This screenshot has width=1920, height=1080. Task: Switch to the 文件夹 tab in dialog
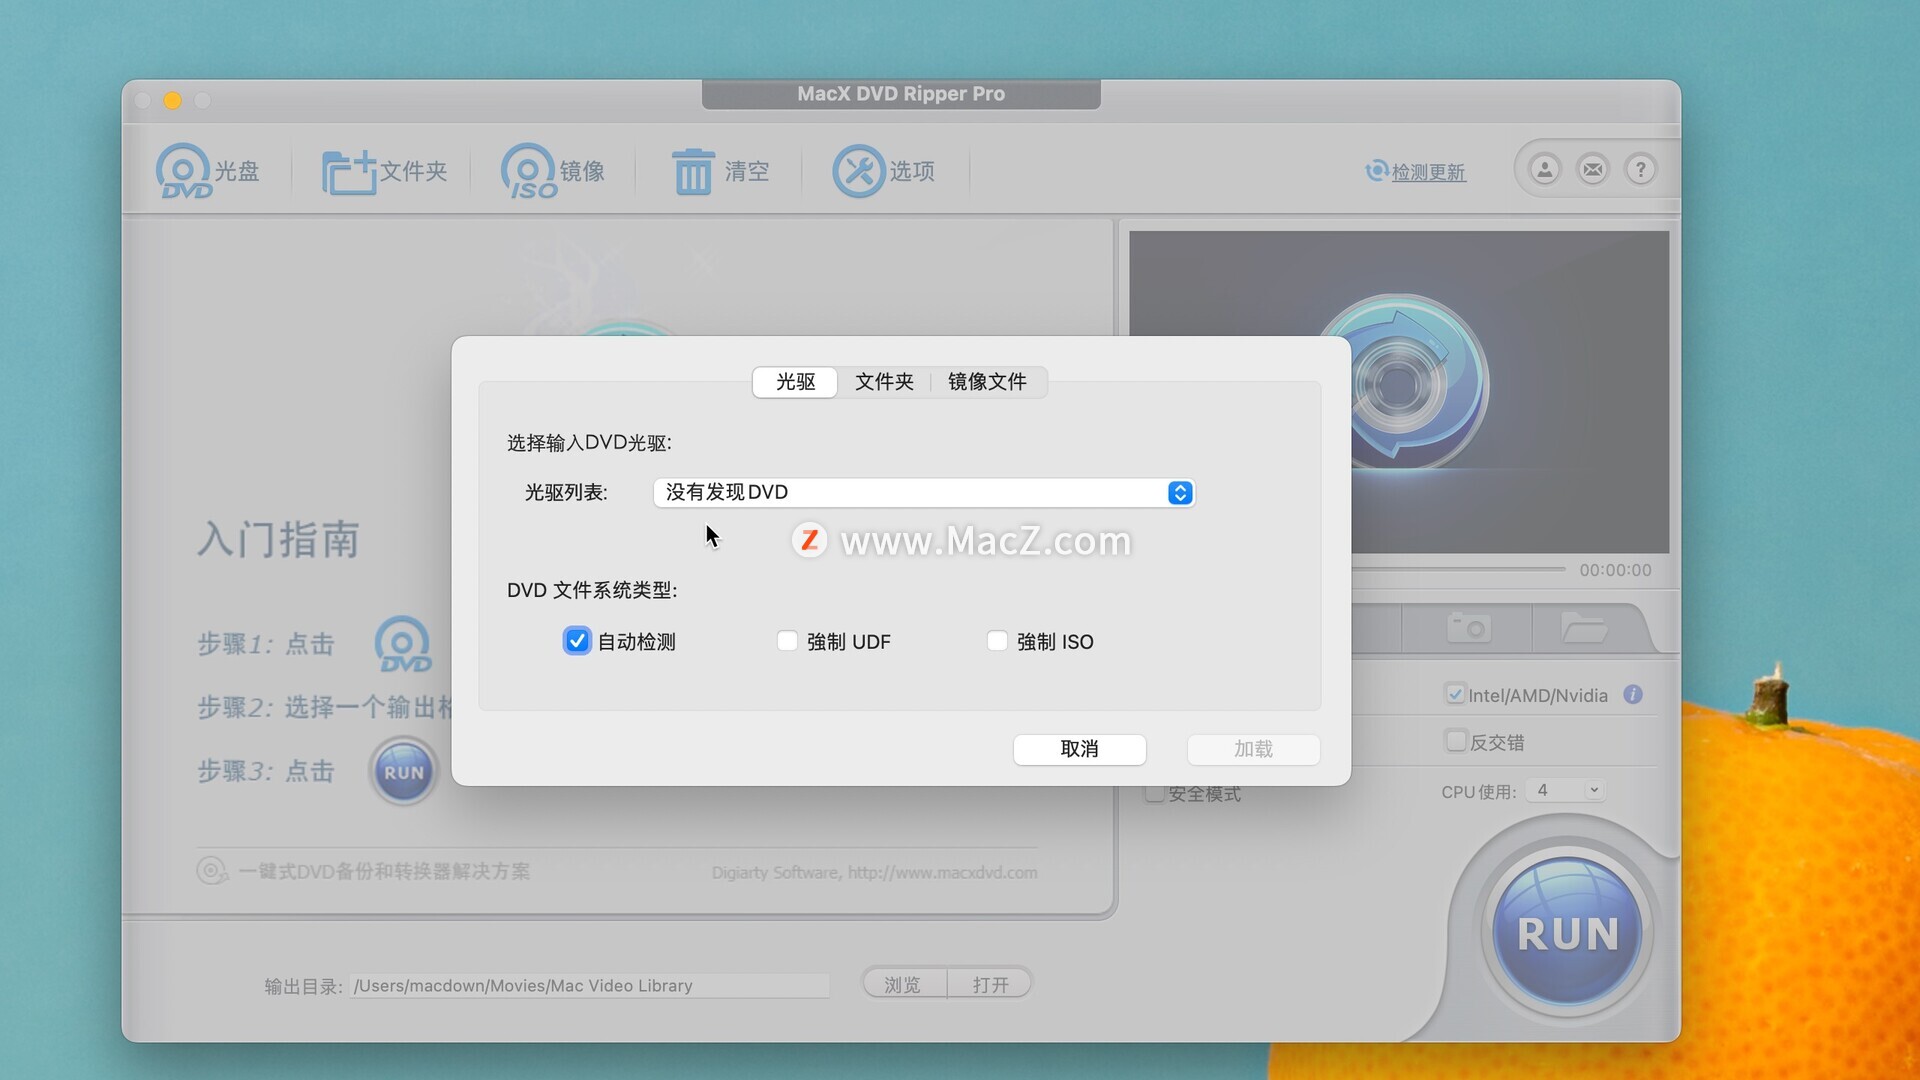(x=884, y=382)
